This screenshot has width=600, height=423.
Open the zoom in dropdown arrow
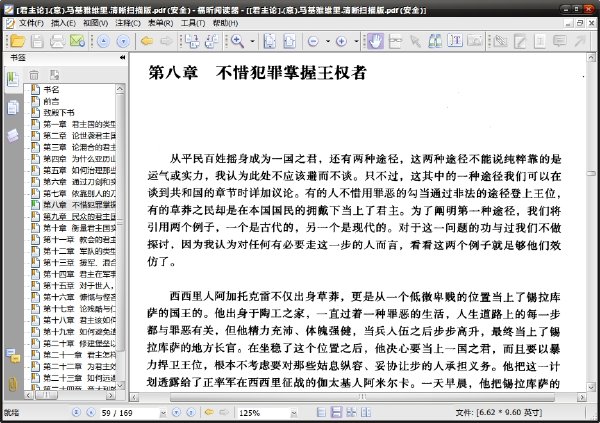point(356,41)
